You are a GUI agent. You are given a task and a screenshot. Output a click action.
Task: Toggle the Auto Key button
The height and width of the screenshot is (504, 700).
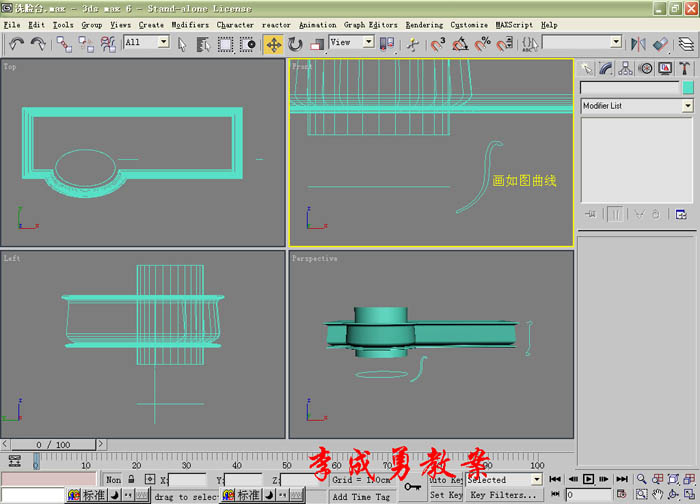tap(446, 480)
